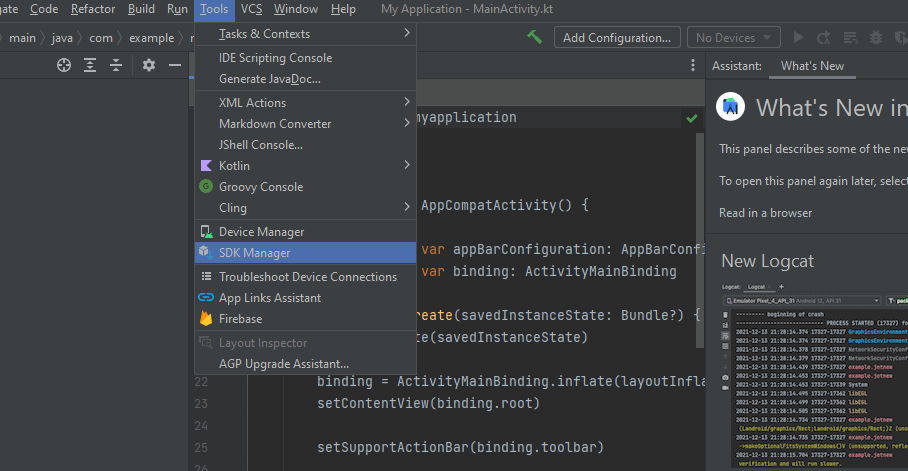Viewport: 908px width, 471px height.
Task: Click the Android Studio logo in Assistant
Action: [x=730, y=107]
